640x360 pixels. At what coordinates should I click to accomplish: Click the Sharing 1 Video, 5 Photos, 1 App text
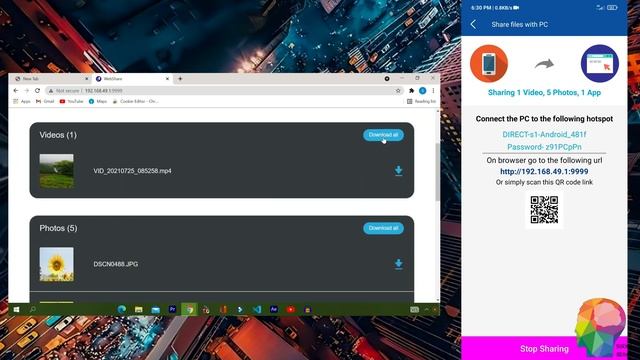pyautogui.click(x=544, y=93)
